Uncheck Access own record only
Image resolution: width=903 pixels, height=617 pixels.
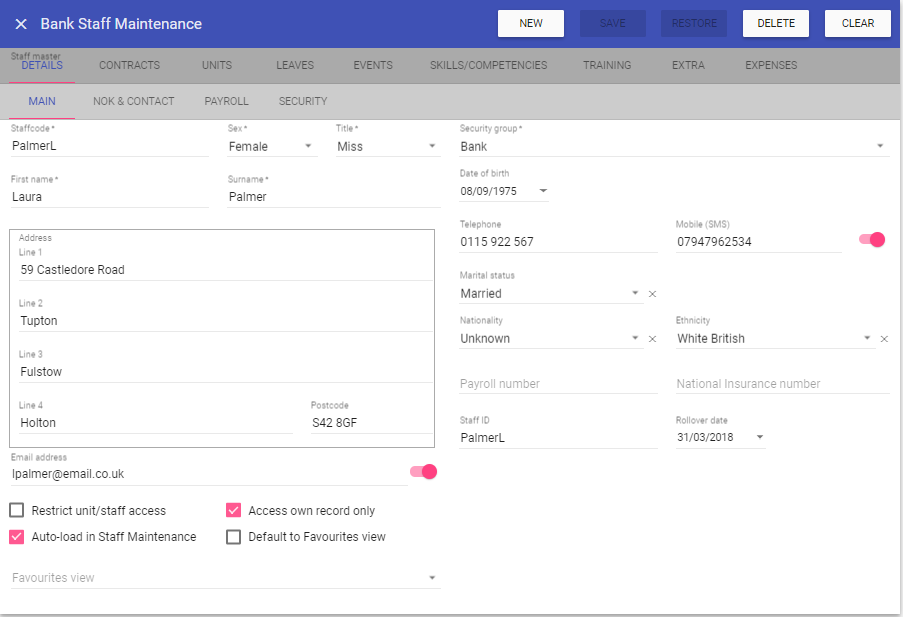click(x=234, y=511)
